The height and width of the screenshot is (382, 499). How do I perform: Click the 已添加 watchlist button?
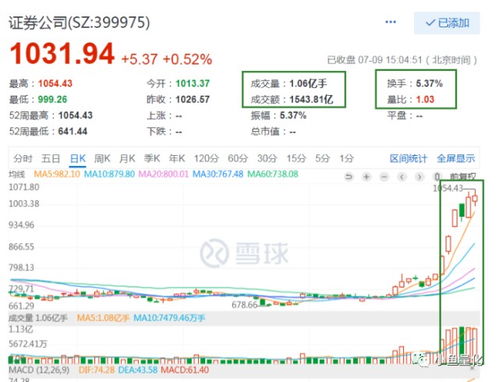point(447,23)
